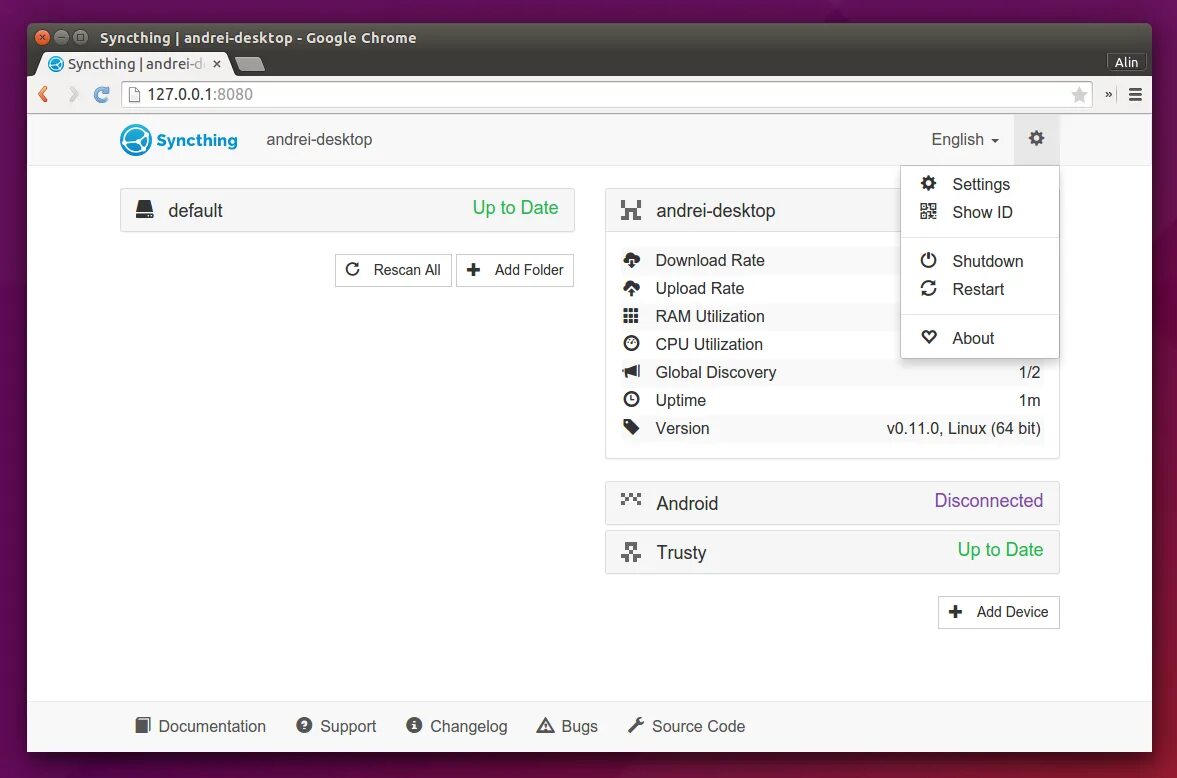The image size is (1177, 778).
Task: Click the Uptime clock icon
Action: [x=631, y=400]
